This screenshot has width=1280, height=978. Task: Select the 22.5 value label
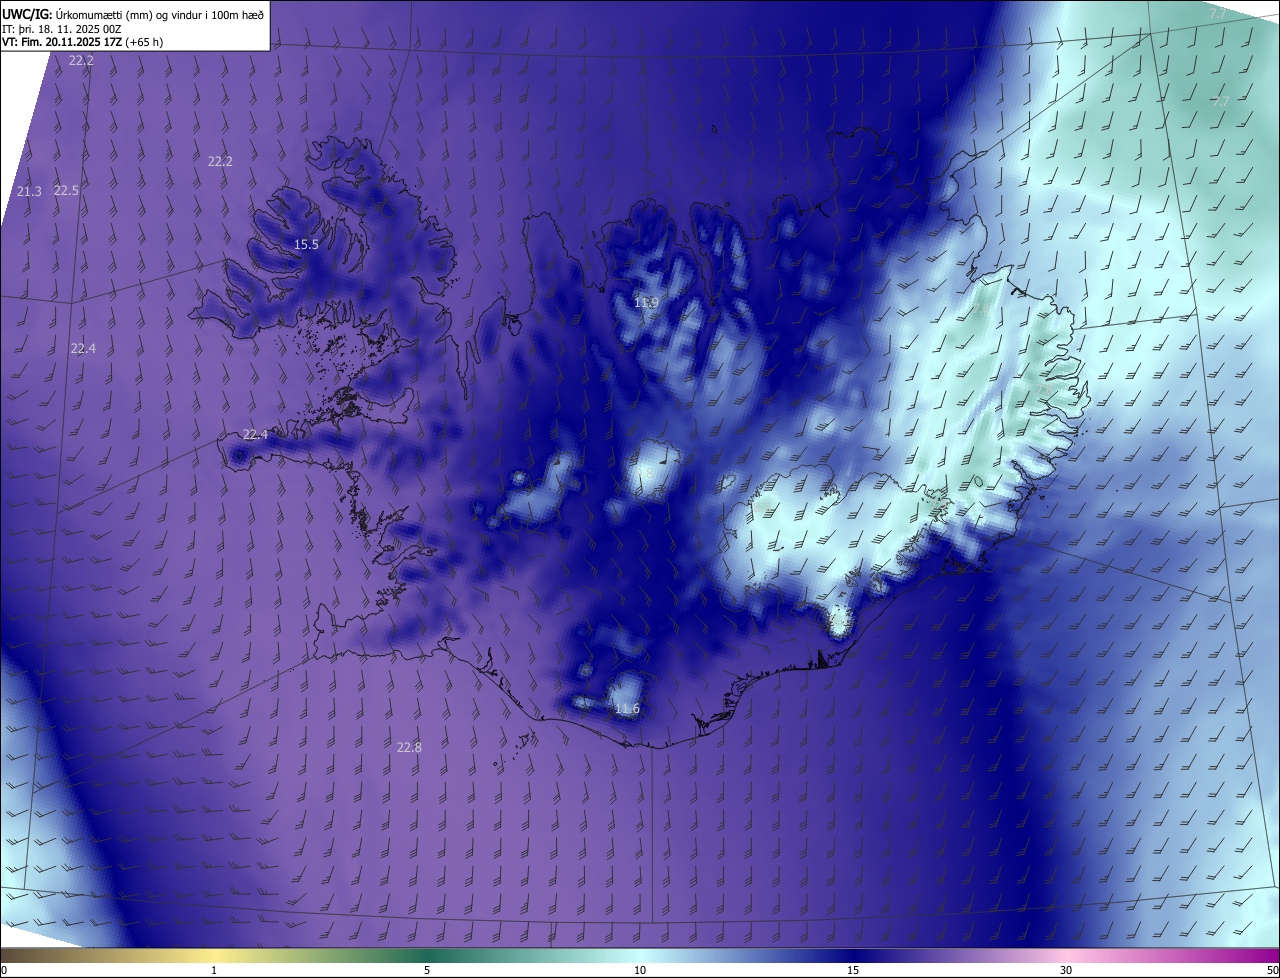(x=66, y=190)
